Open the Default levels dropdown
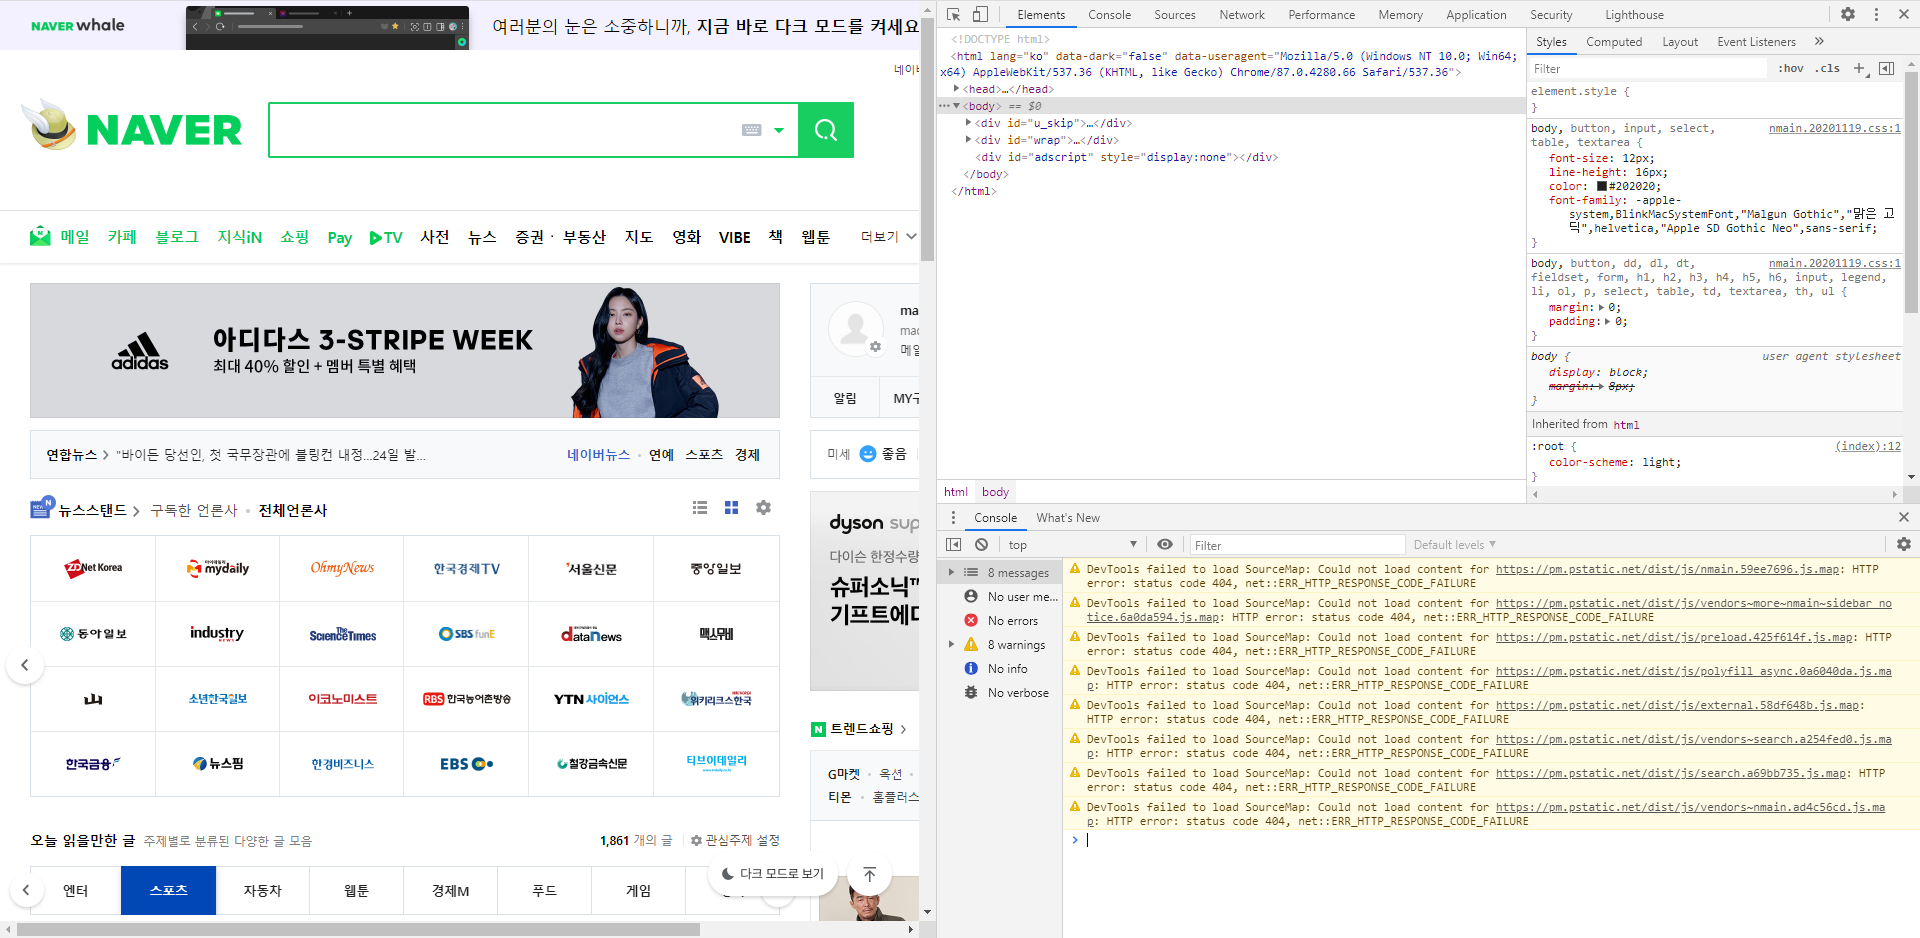 [1454, 544]
